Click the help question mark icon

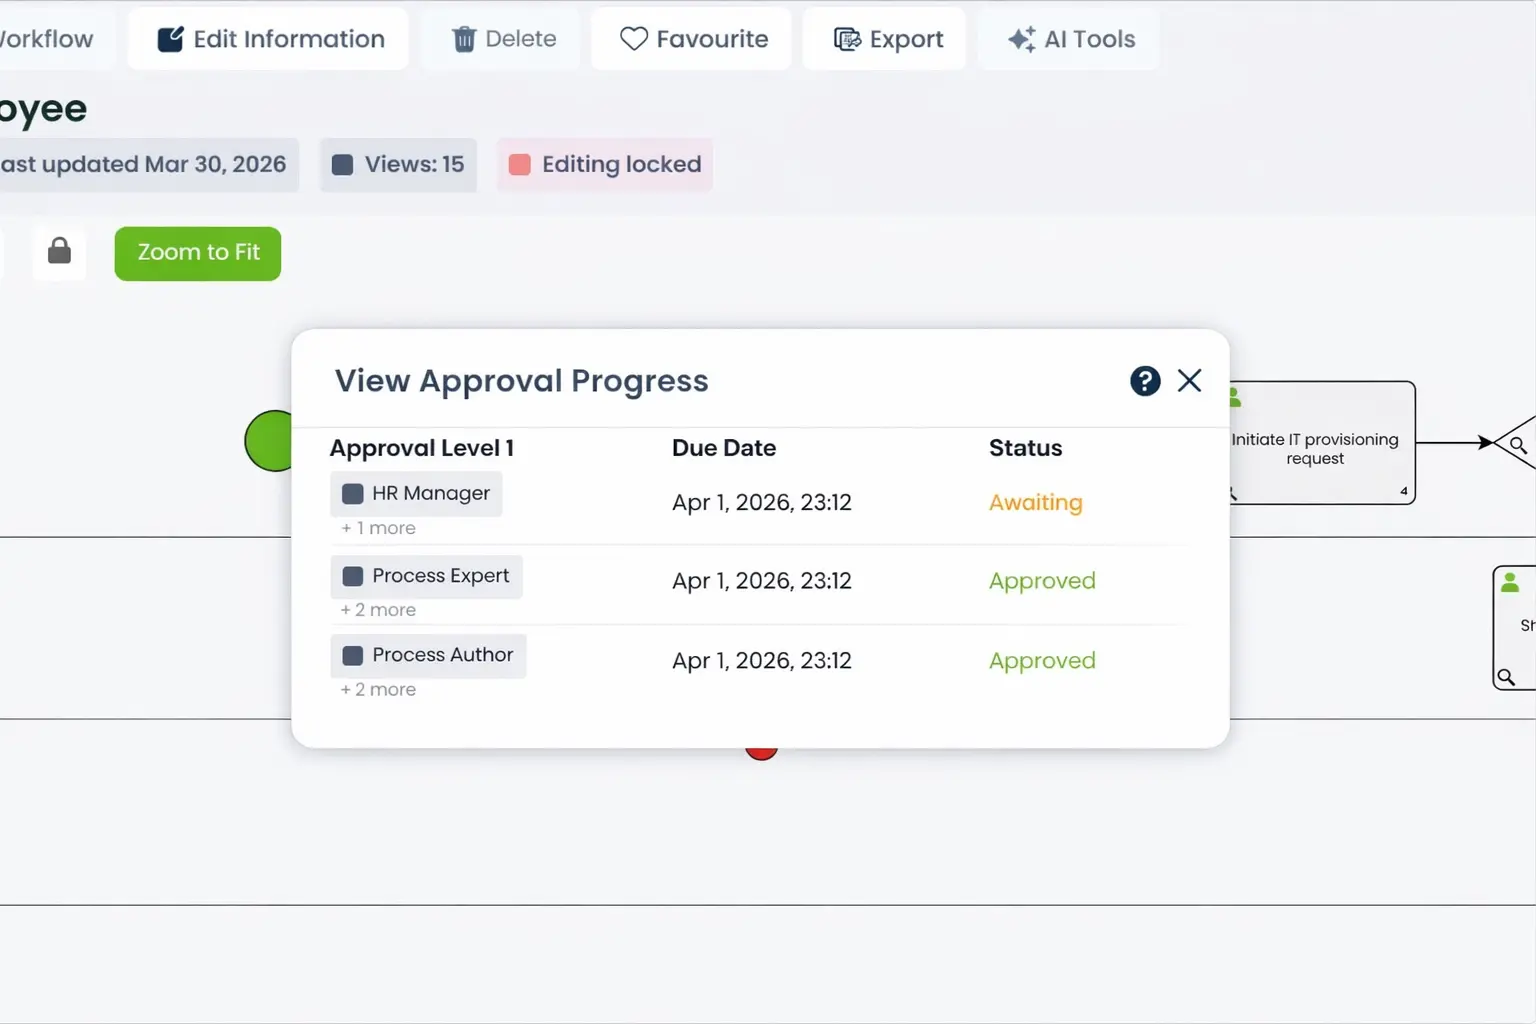1145,381
